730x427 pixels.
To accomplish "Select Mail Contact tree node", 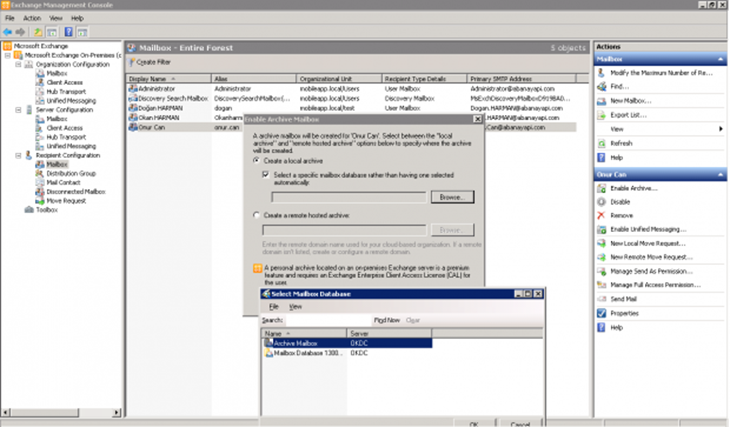I will point(63,183).
